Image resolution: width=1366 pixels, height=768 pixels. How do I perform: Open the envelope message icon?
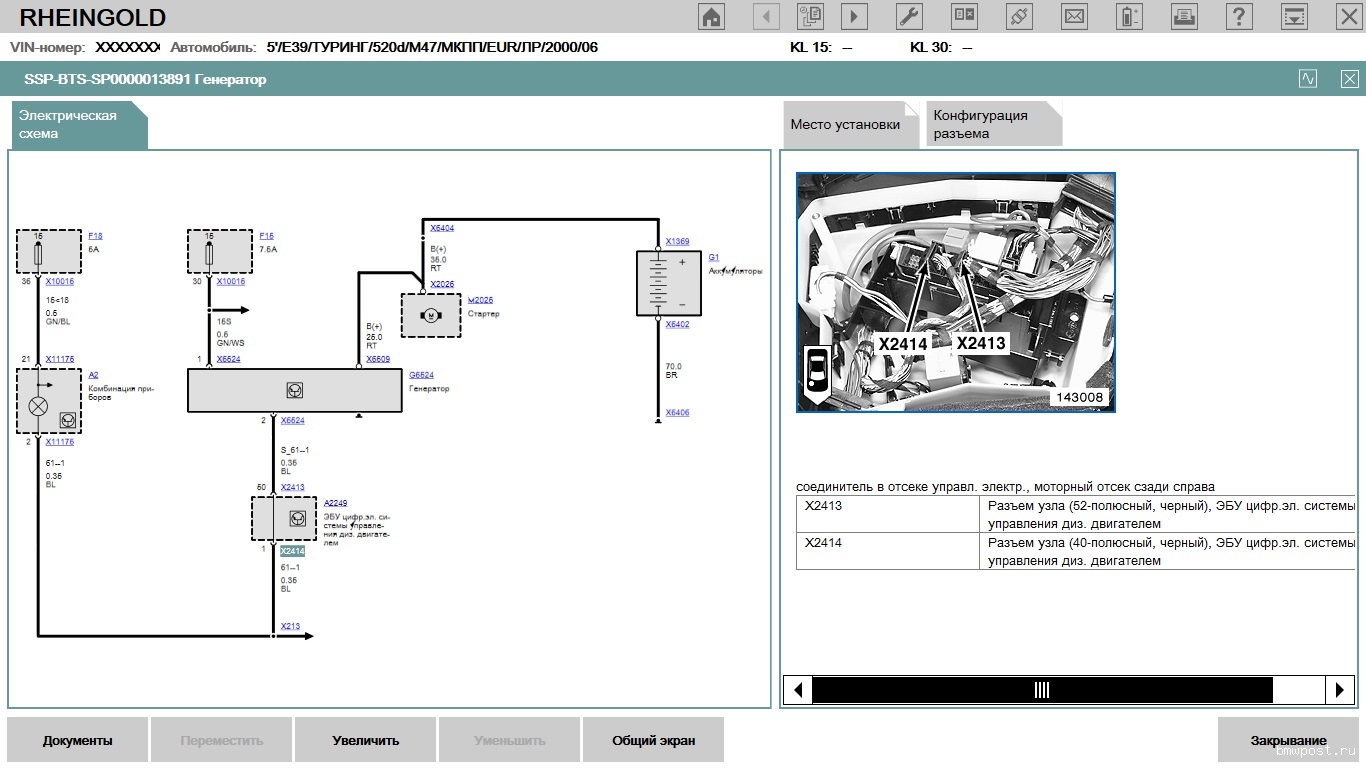(x=1074, y=17)
